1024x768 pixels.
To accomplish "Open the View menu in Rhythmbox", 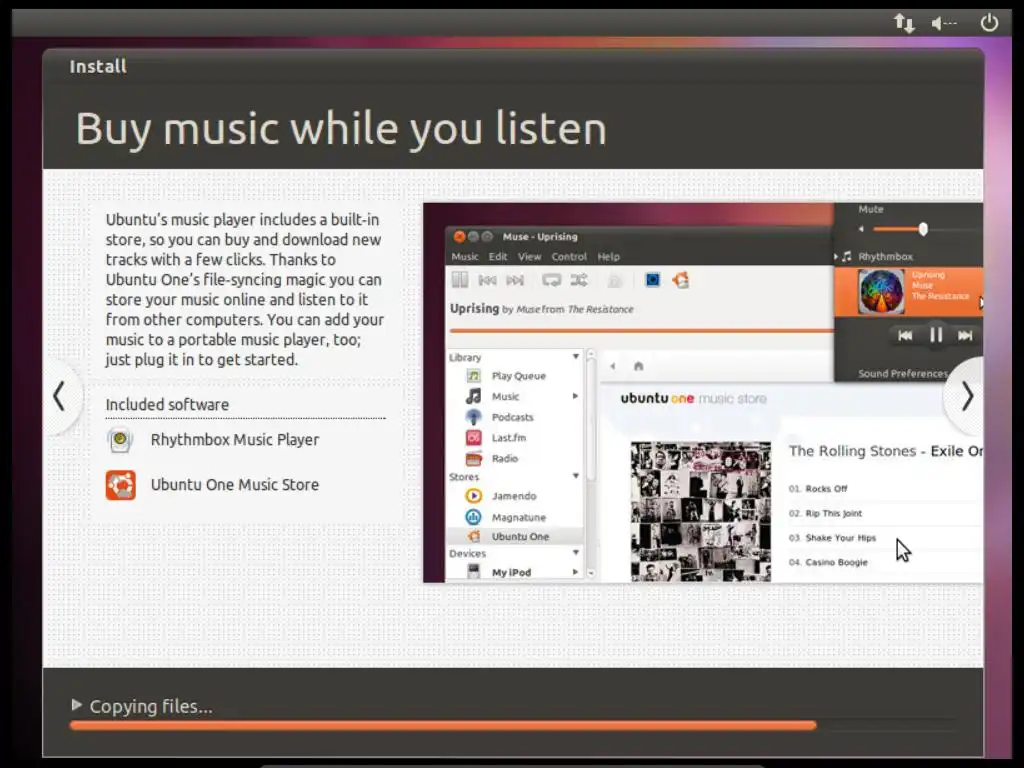I will (x=530, y=257).
